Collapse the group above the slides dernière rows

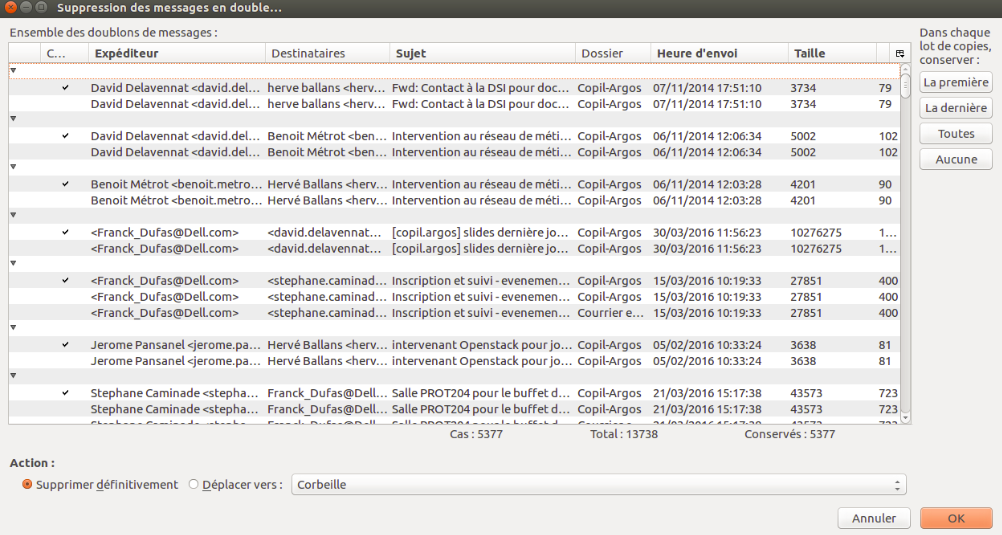(13, 215)
